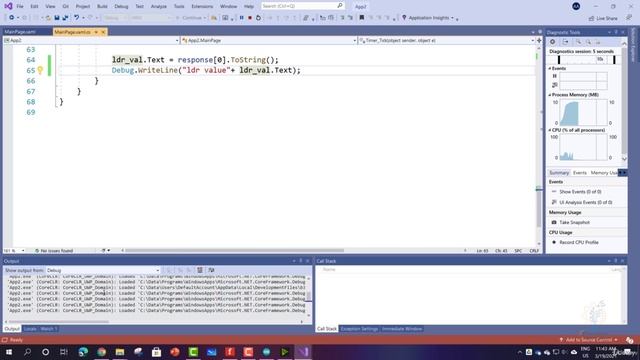Collapse the Process Memory graph
Image resolution: width=640 pixels, height=360 pixels.
550,95
